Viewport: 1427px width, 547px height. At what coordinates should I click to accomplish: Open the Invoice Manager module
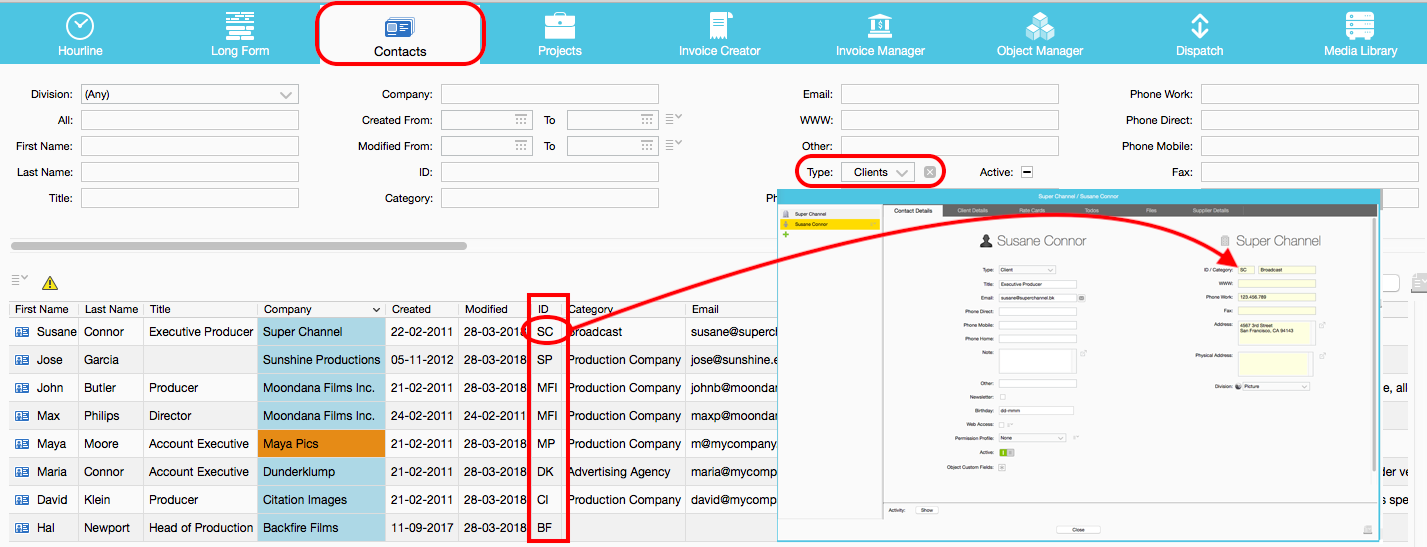click(x=880, y=33)
